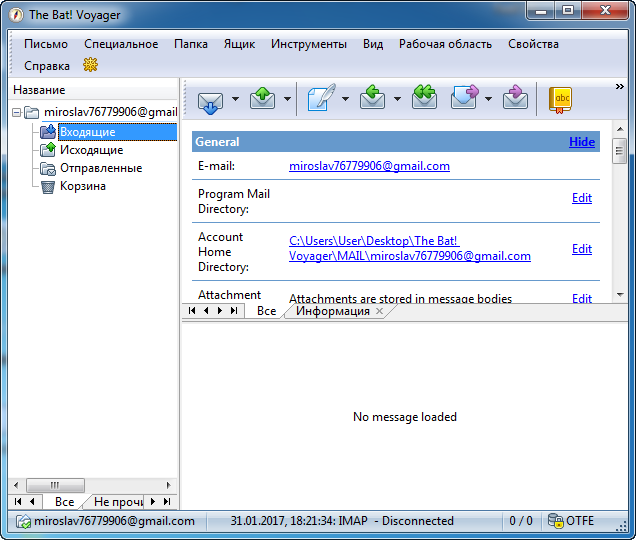Open dropdown next to Reply button
This screenshot has height=540, width=636.
[x=398, y=99]
